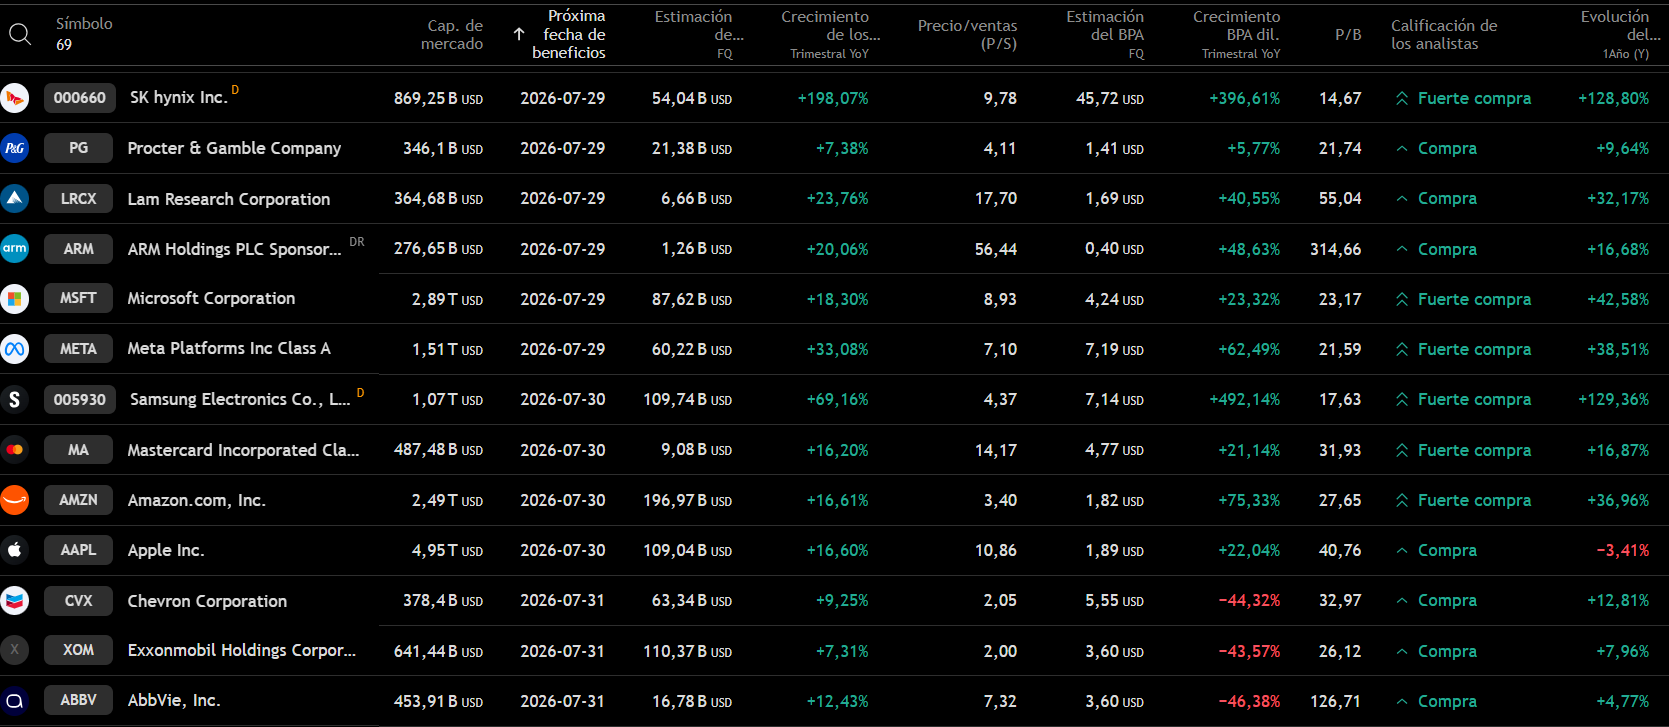Viewport: 1669px width, 727px height.
Task: Sort by Calificación de los analistas header
Action: click(x=1444, y=35)
